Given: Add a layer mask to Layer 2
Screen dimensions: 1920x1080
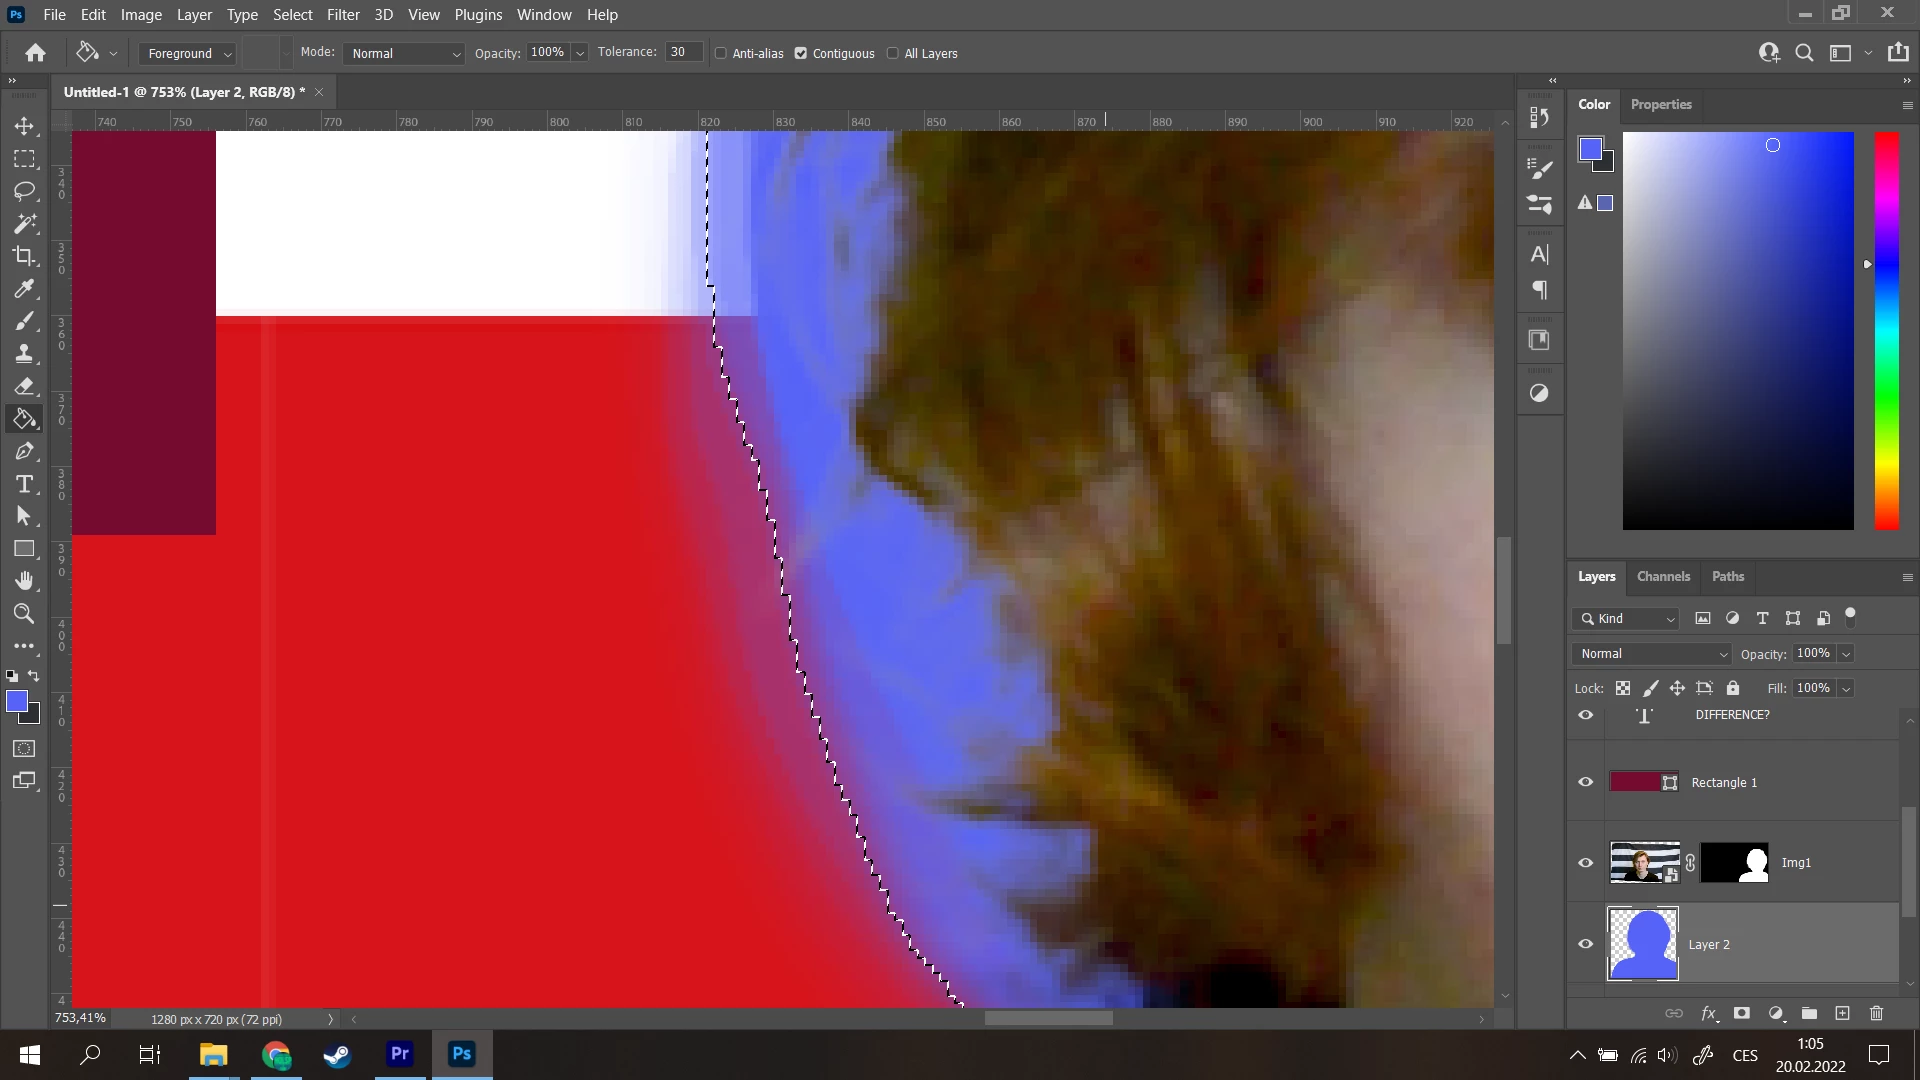Looking at the screenshot, I should coord(1741,1013).
